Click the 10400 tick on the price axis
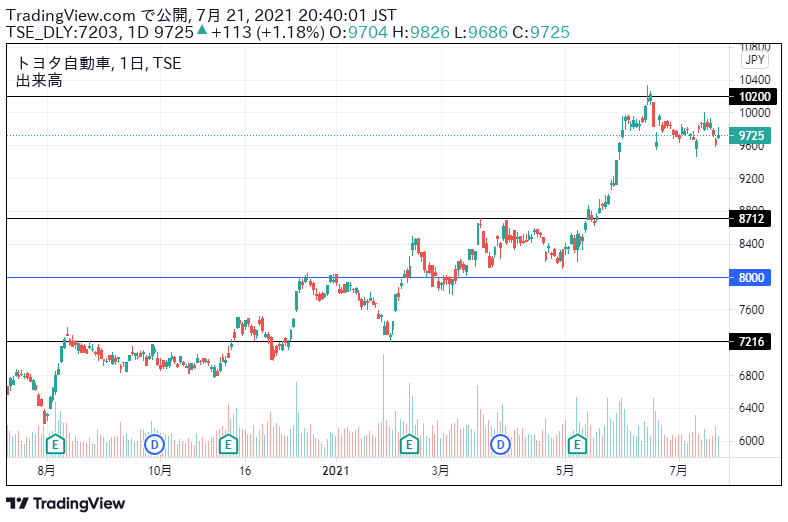Image resolution: width=788 pixels, height=522 pixels. pyautogui.click(x=754, y=80)
